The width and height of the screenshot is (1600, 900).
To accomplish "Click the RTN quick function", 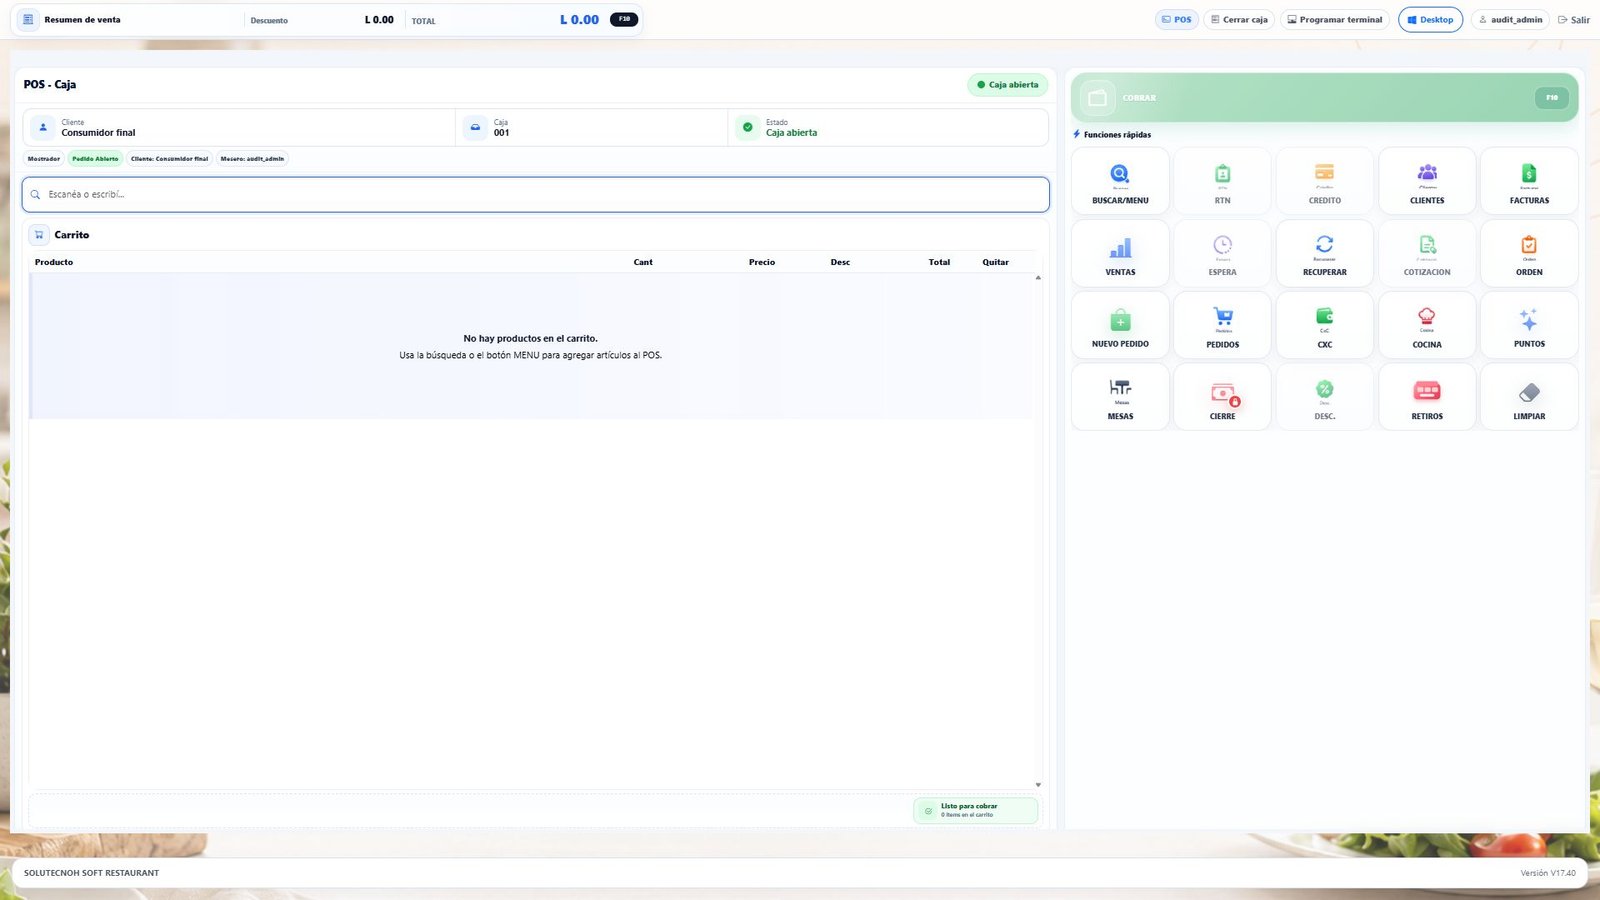I will point(1222,181).
